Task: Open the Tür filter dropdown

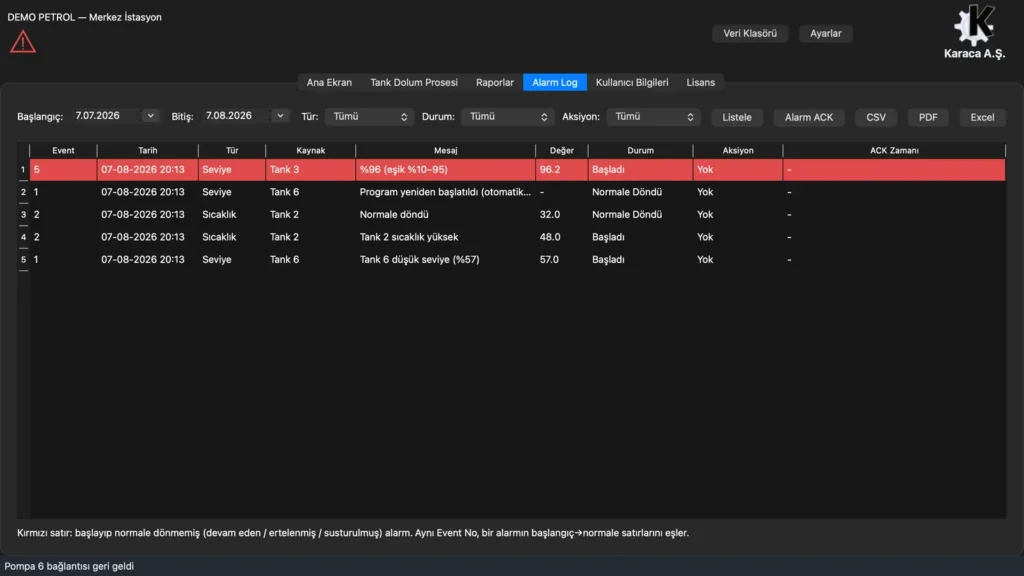Action: (x=369, y=117)
